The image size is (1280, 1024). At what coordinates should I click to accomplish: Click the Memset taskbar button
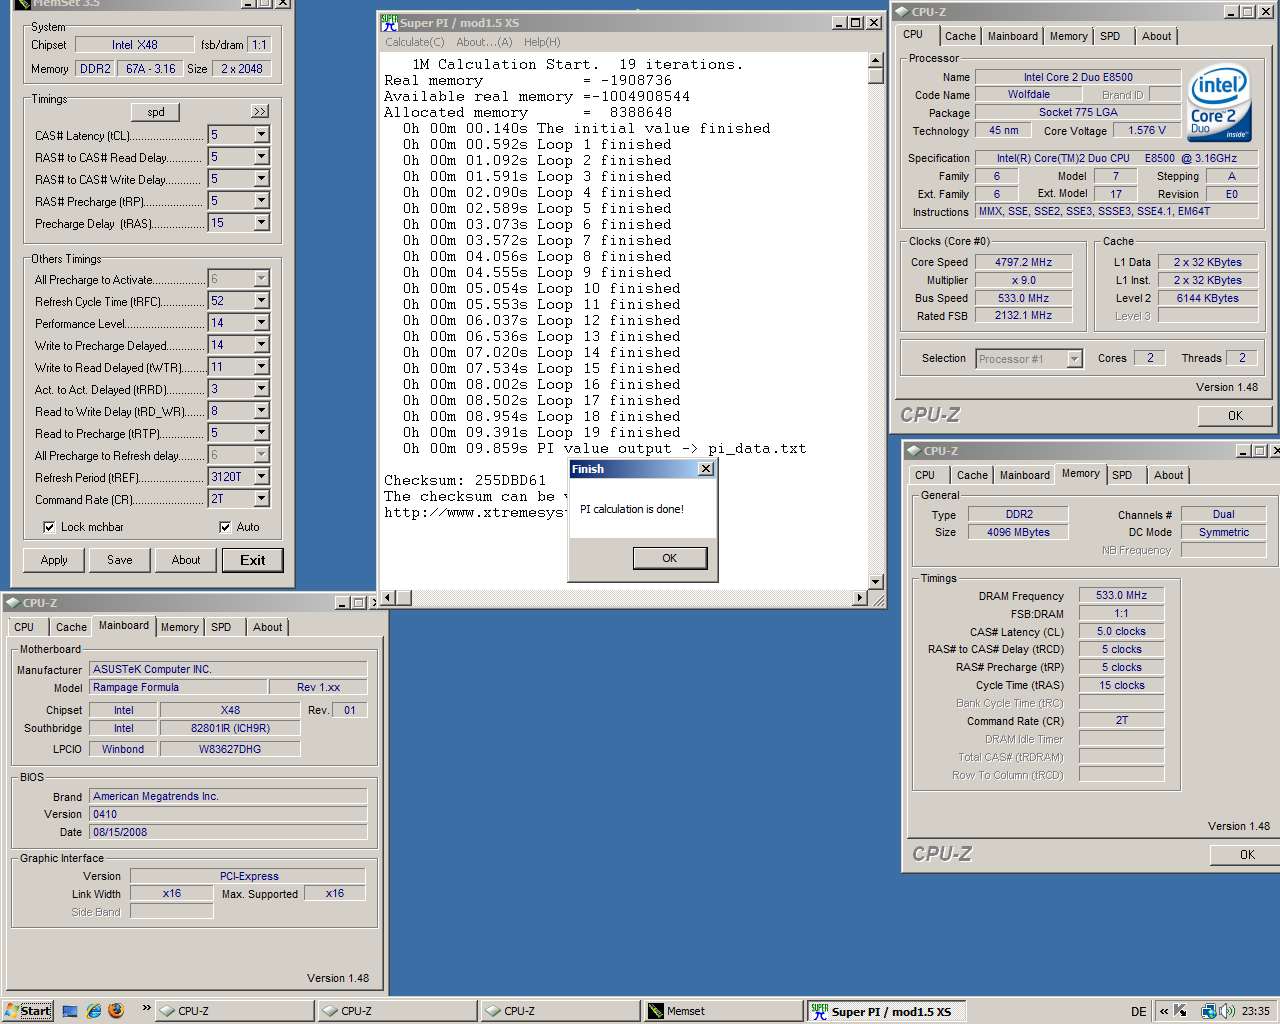[724, 1011]
